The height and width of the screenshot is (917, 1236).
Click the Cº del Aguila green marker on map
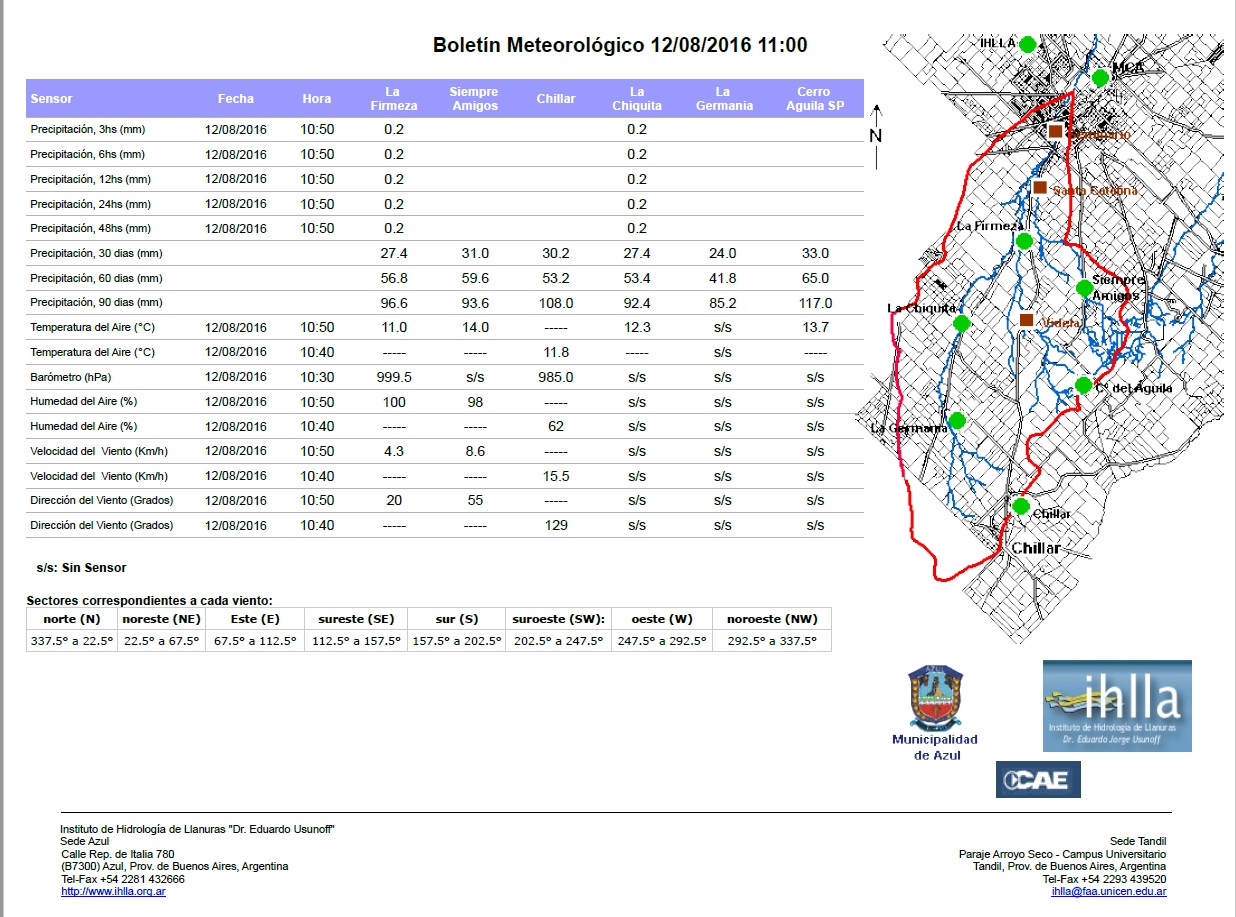coord(1083,385)
